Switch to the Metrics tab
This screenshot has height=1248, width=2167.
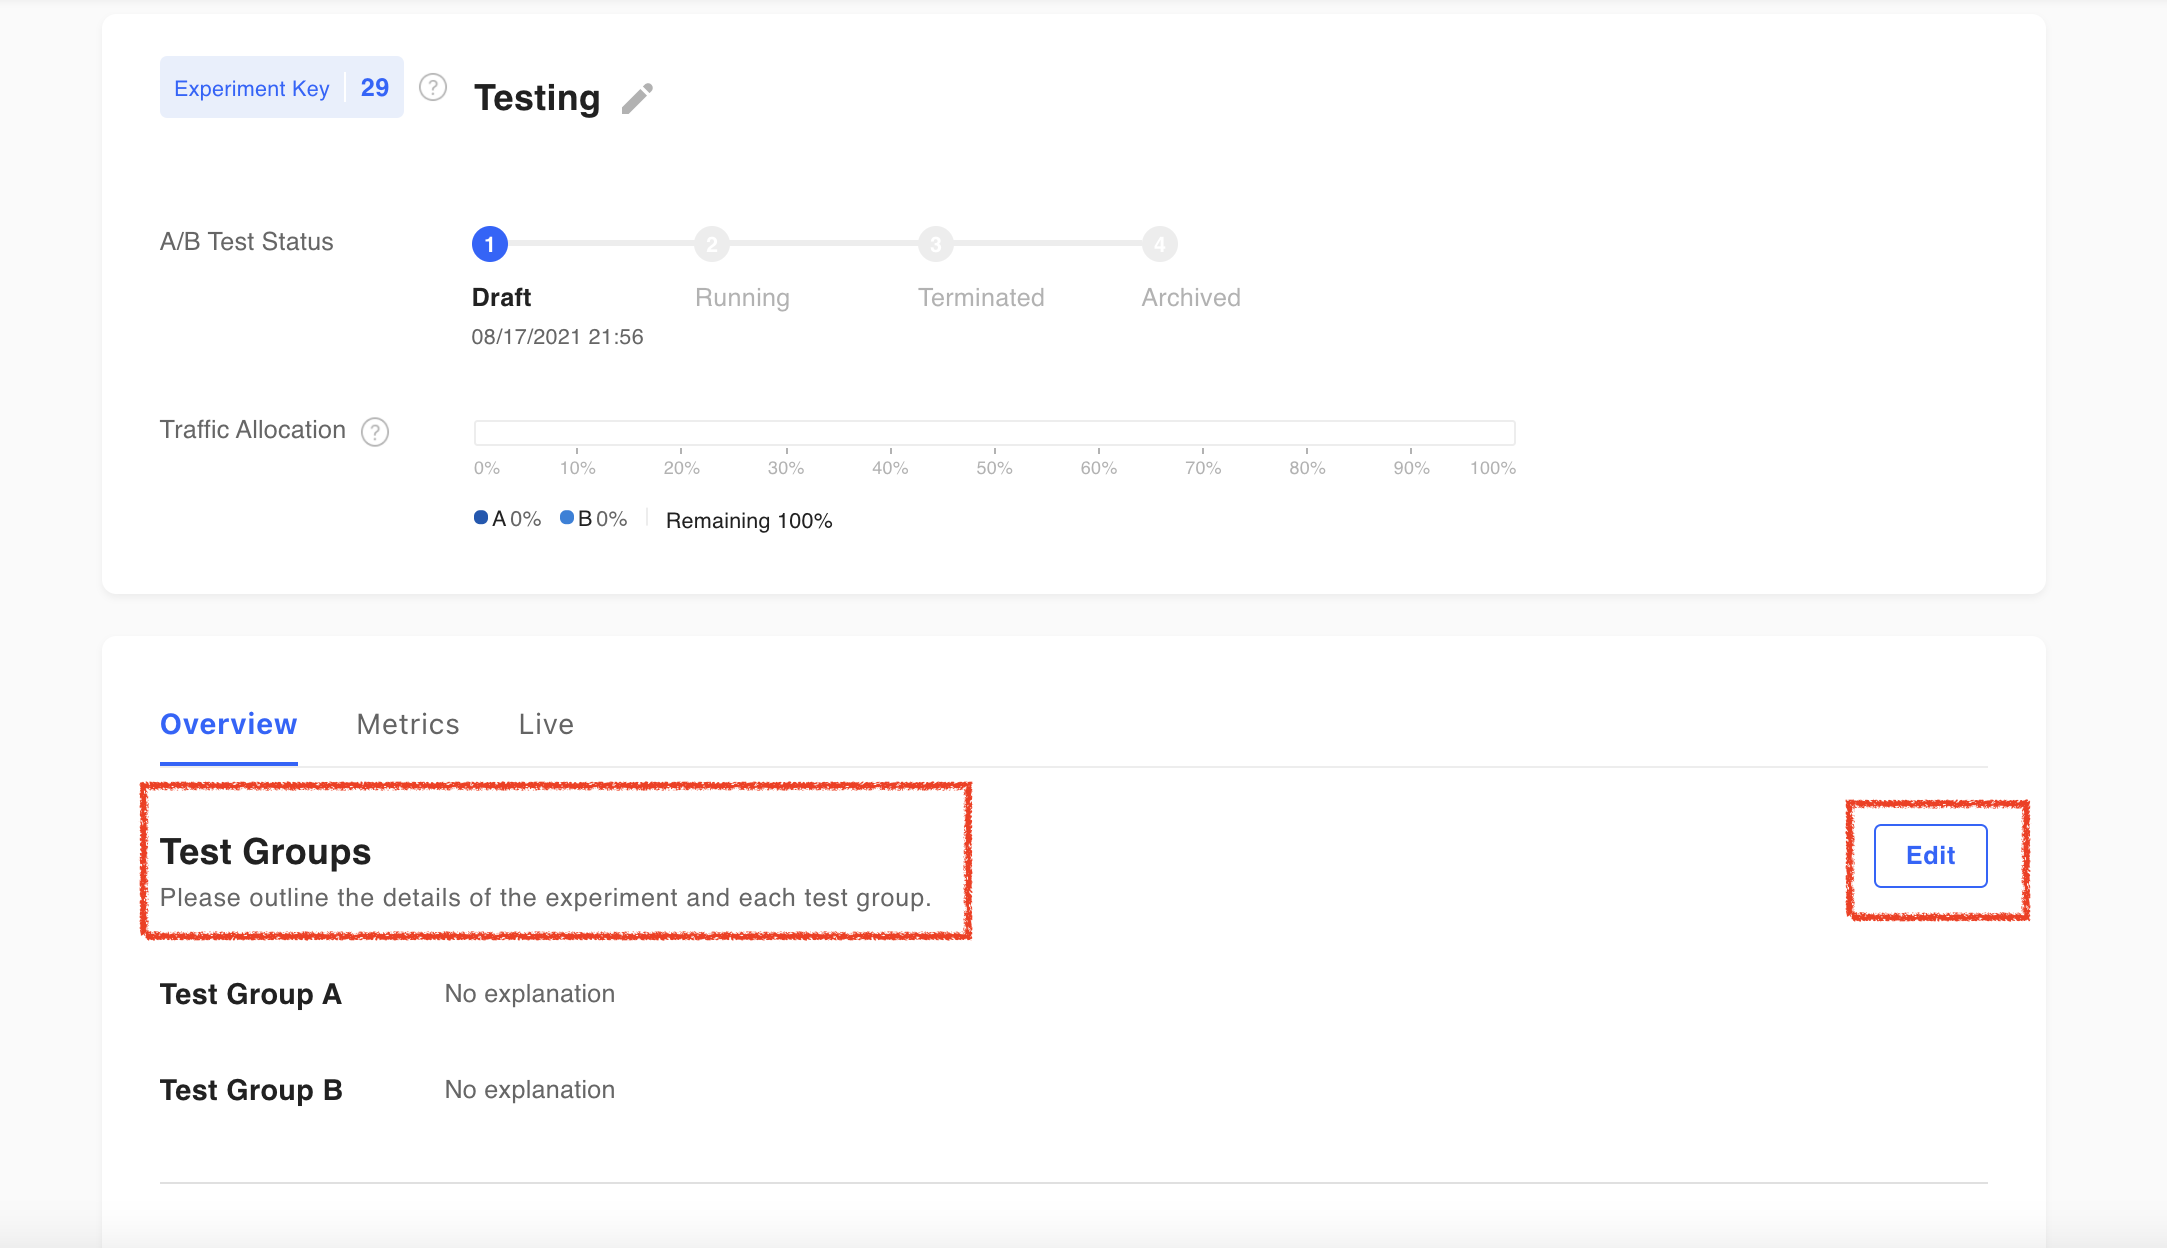pyautogui.click(x=408, y=724)
